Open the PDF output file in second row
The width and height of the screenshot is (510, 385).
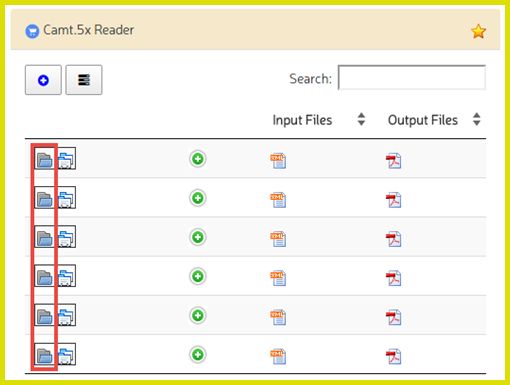point(394,200)
